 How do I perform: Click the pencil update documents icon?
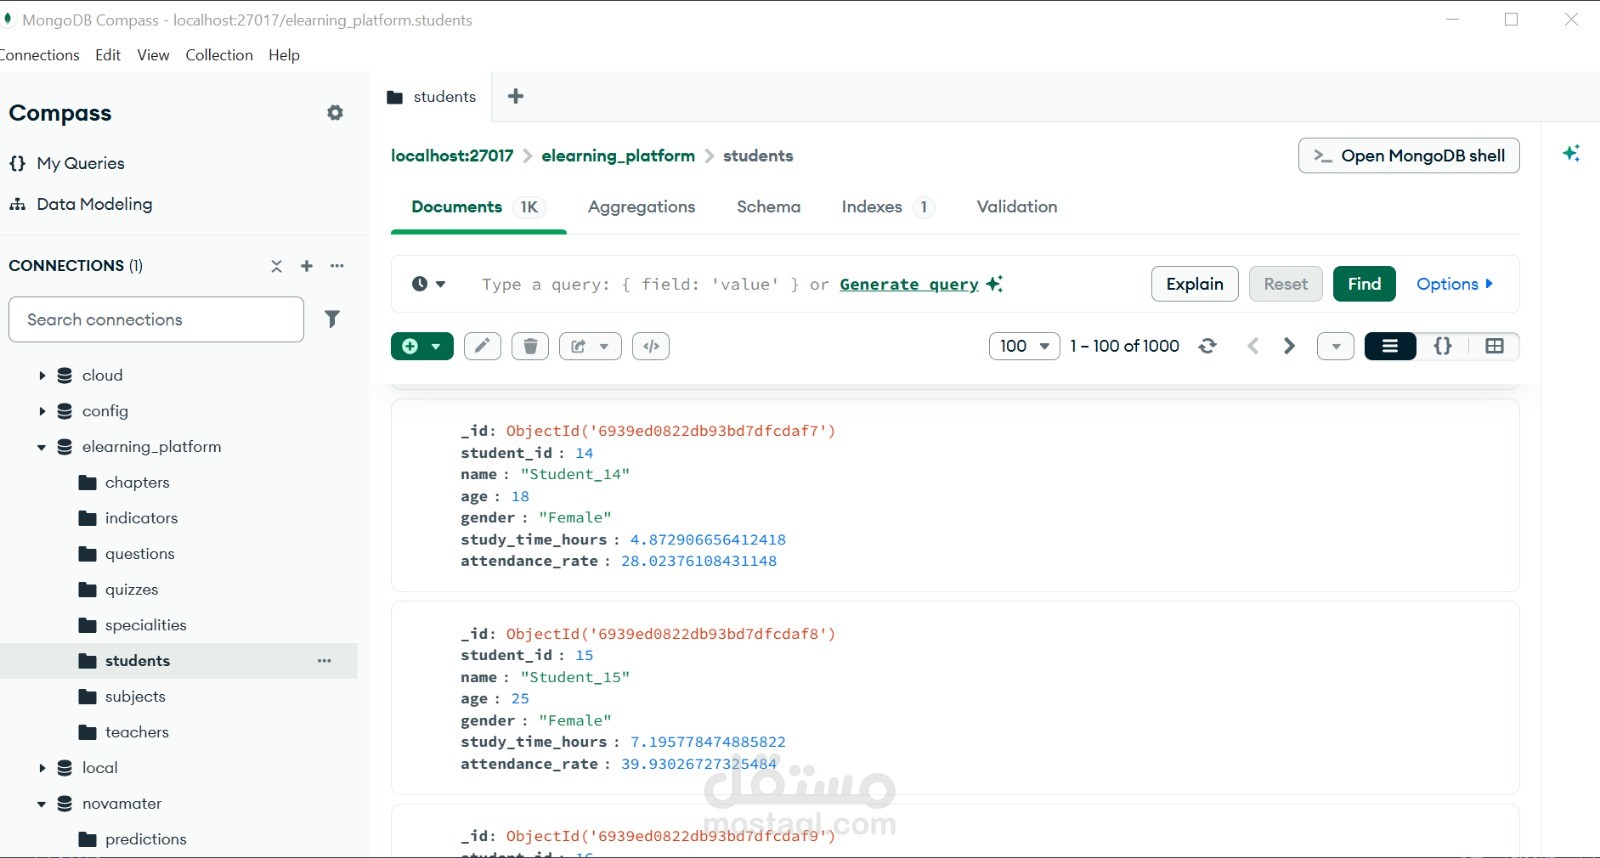(x=482, y=346)
